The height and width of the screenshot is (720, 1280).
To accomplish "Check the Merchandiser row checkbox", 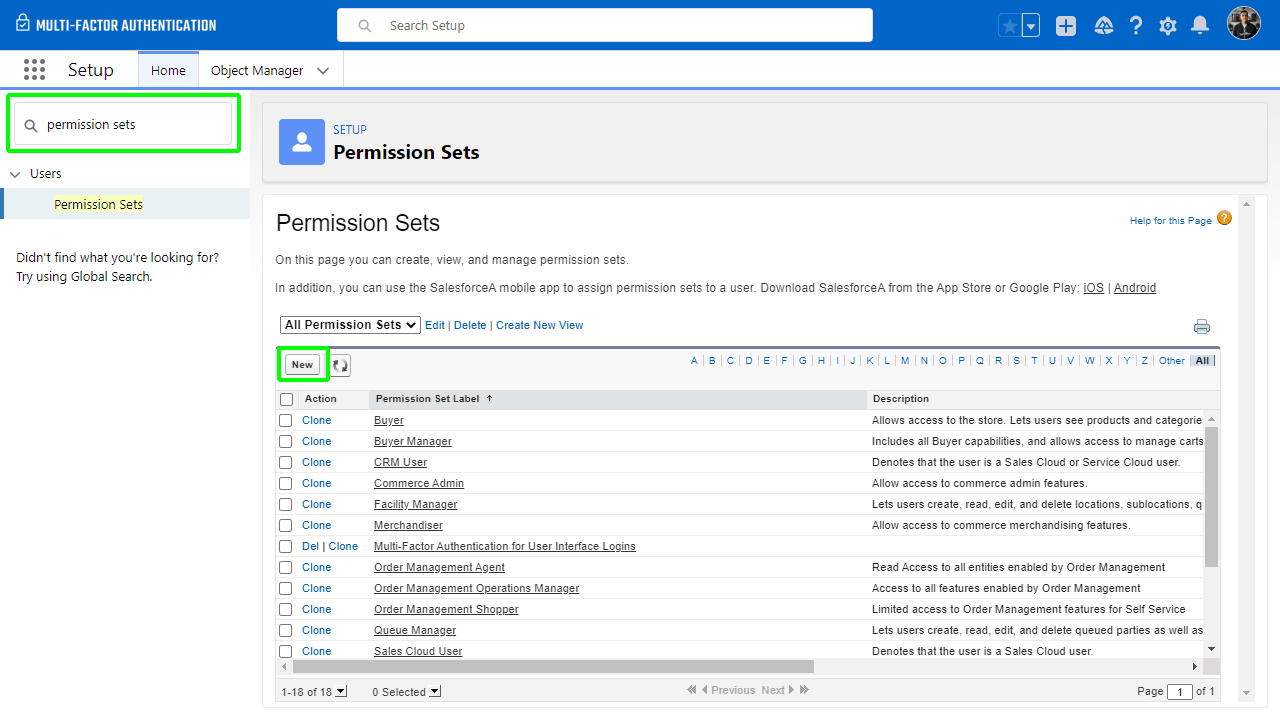I will 286,525.
